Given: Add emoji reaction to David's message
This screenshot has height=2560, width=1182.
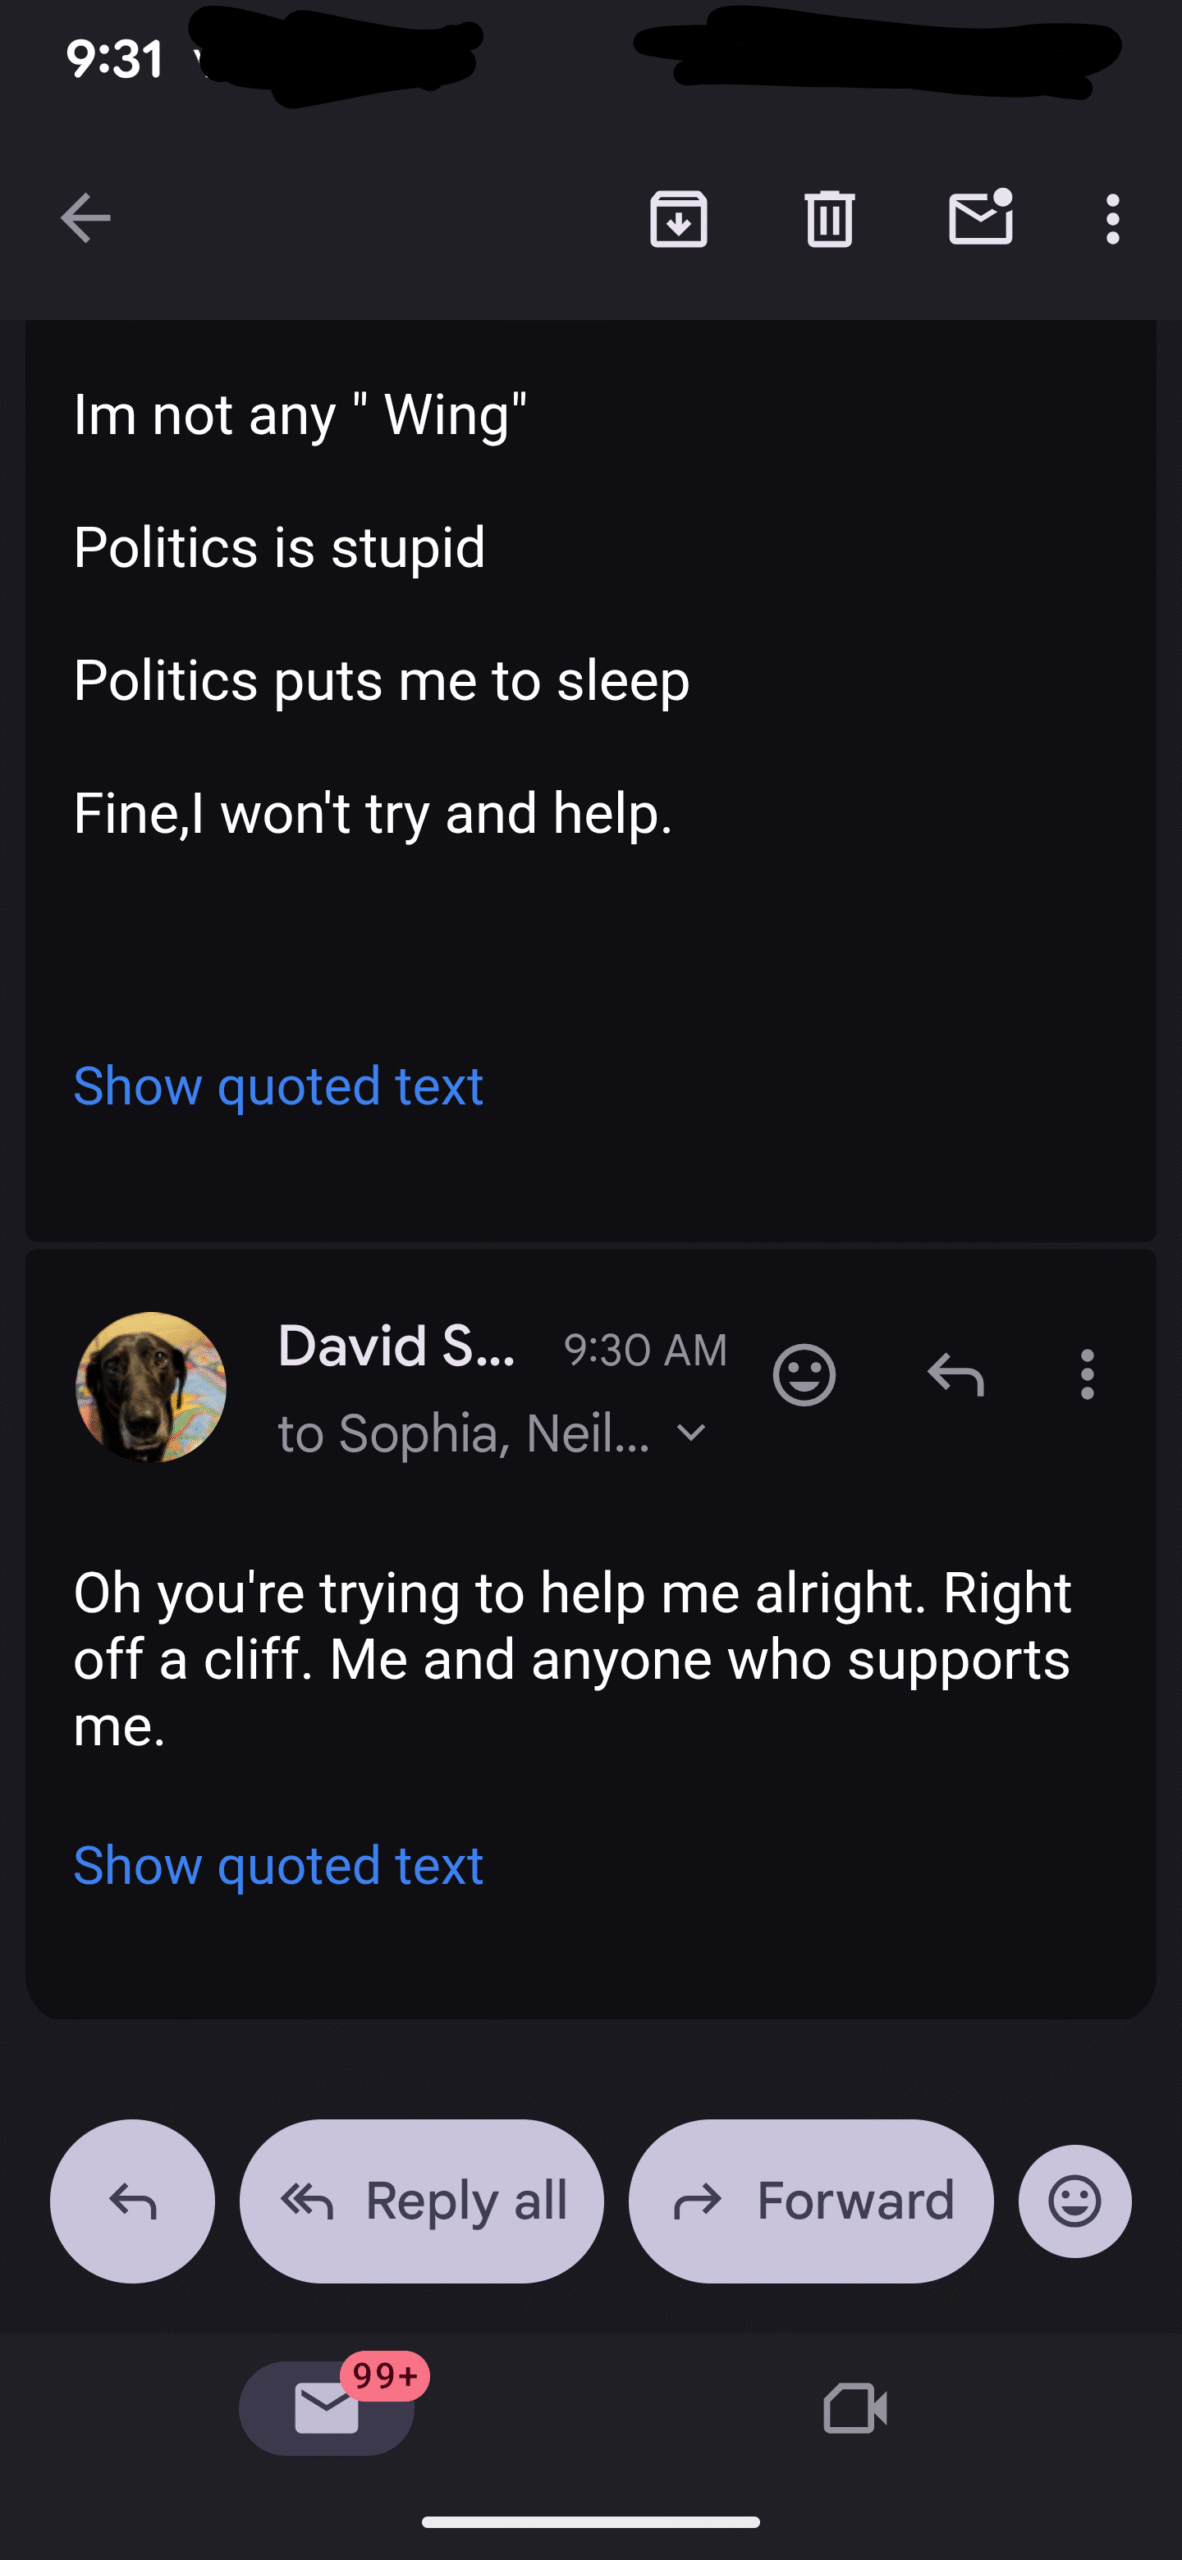Looking at the screenshot, I should (x=804, y=1375).
